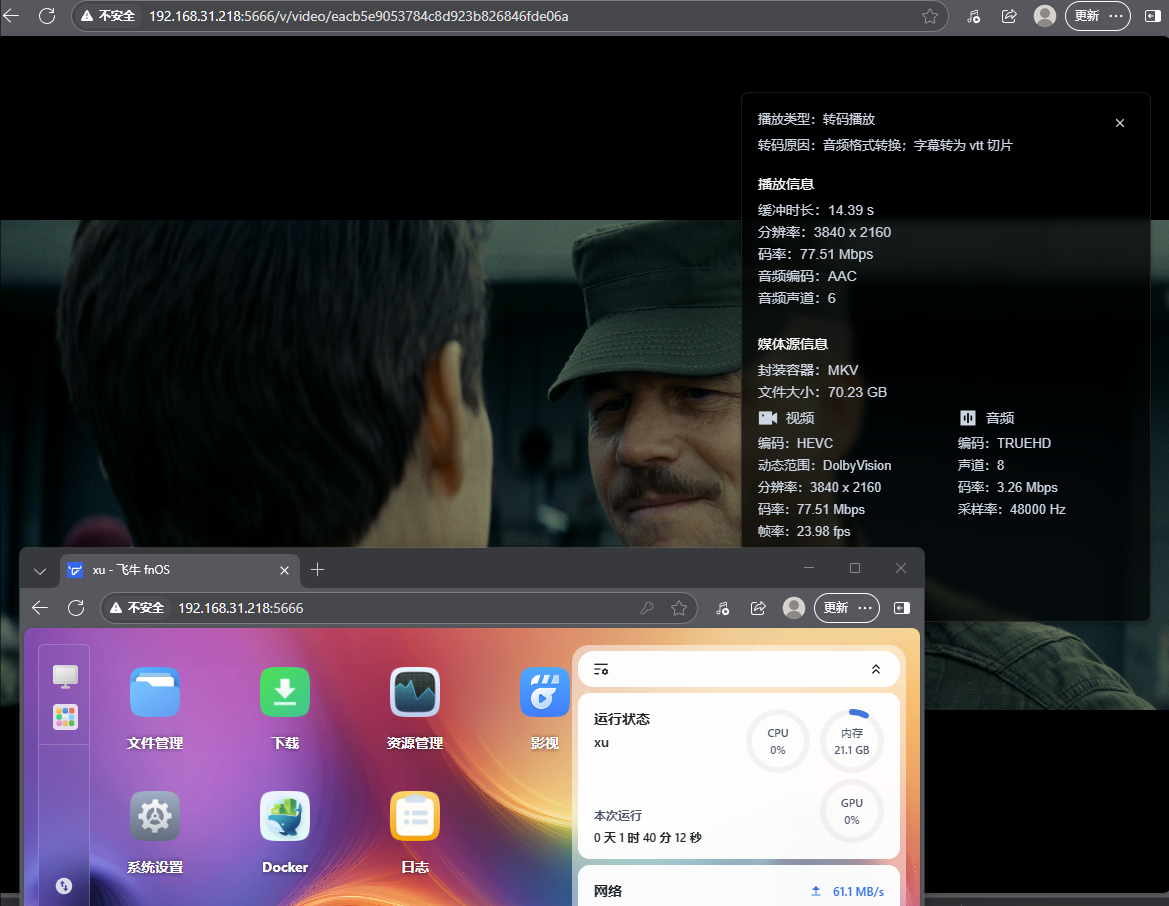Viewport: 1169px width, 906px height.
Task: Click the share icon in the fnOS window
Action: click(x=758, y=608)
